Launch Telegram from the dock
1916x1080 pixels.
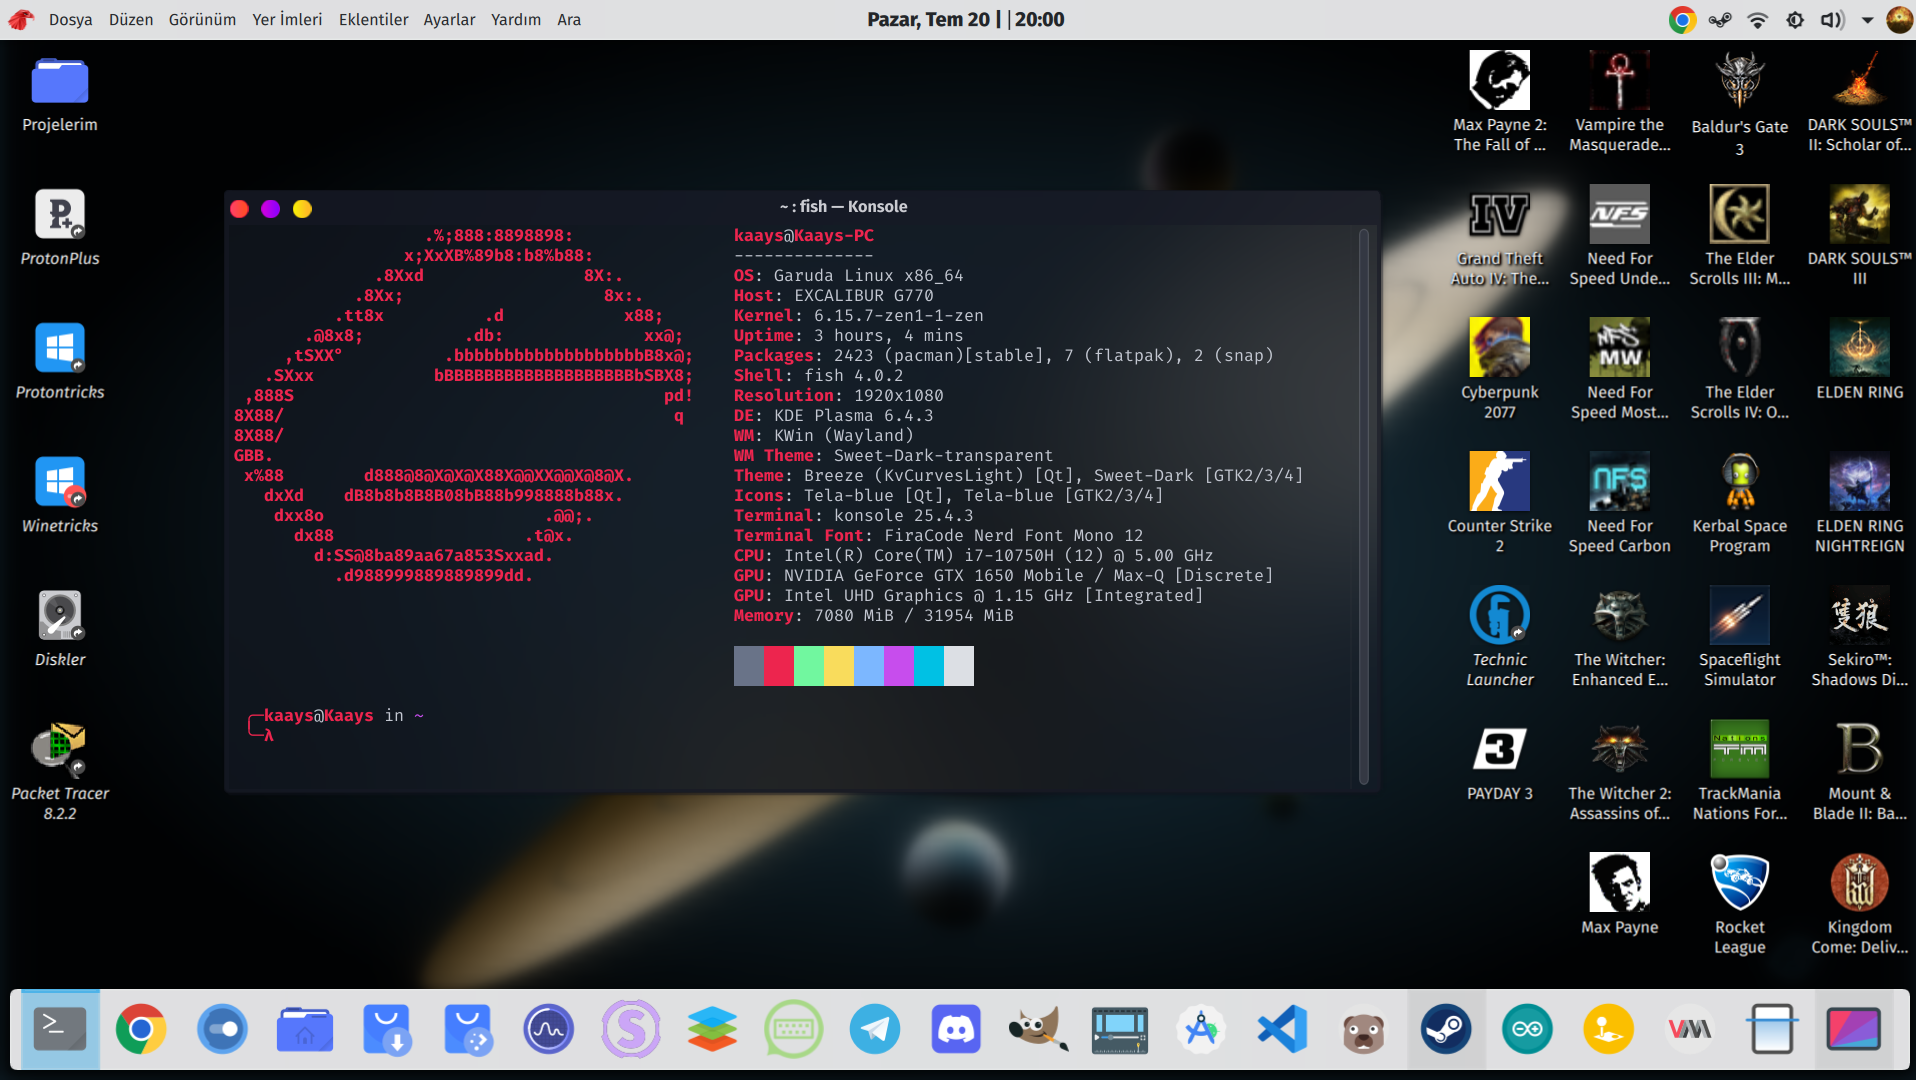click(875, 1029)
